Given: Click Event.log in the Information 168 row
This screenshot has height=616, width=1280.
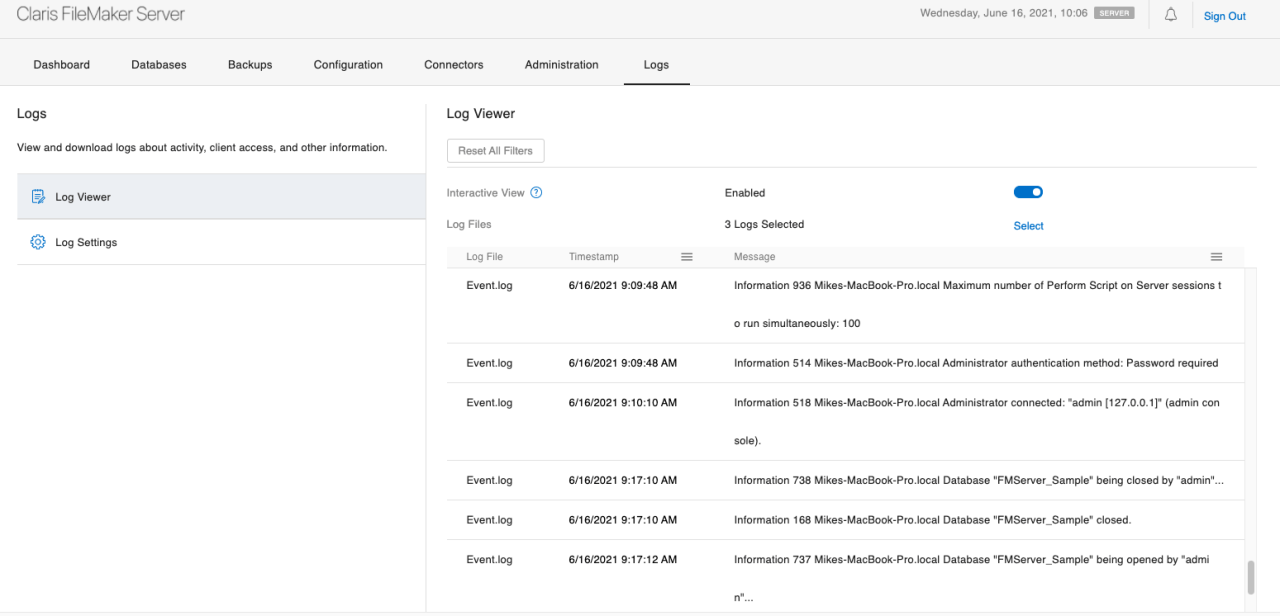Looking at the screenshot, I should coord(489,520).
